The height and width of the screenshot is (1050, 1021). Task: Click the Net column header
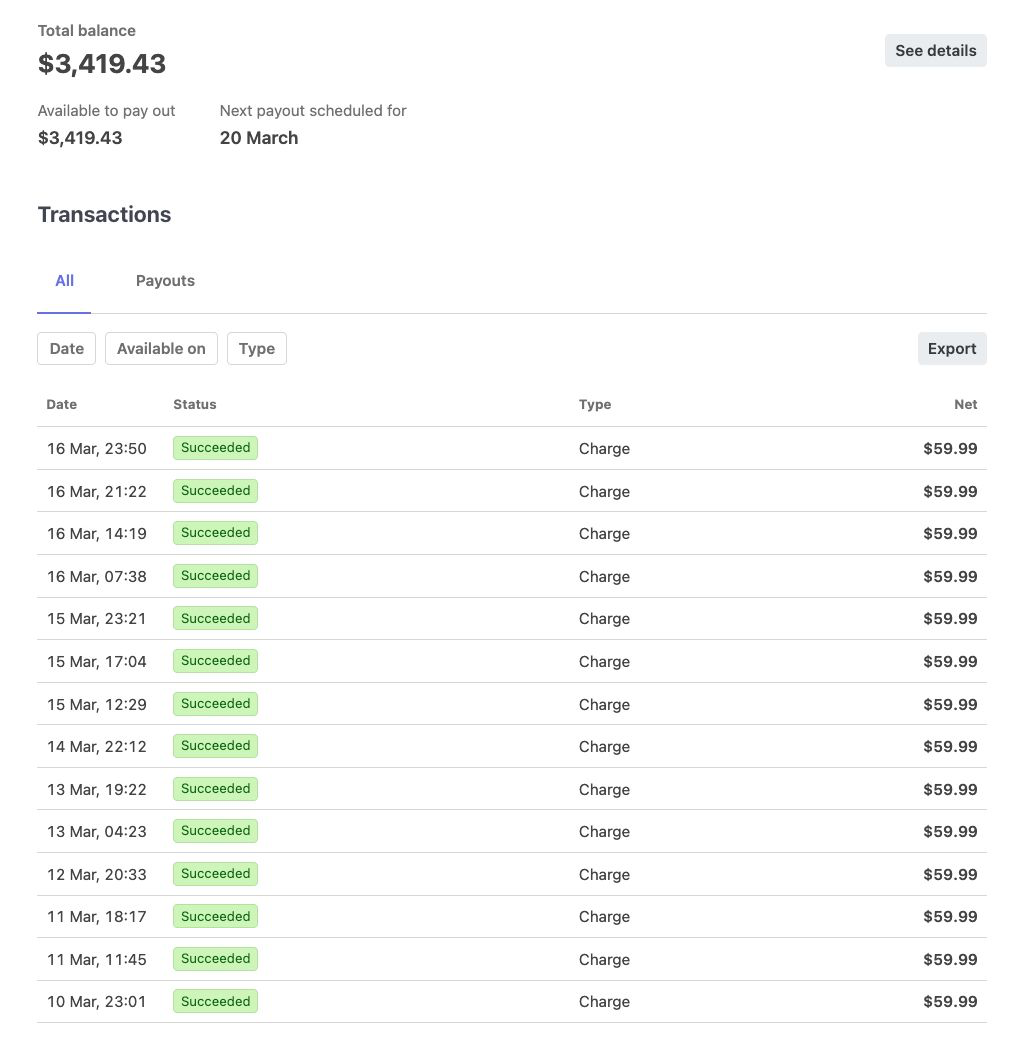(964, 404)
